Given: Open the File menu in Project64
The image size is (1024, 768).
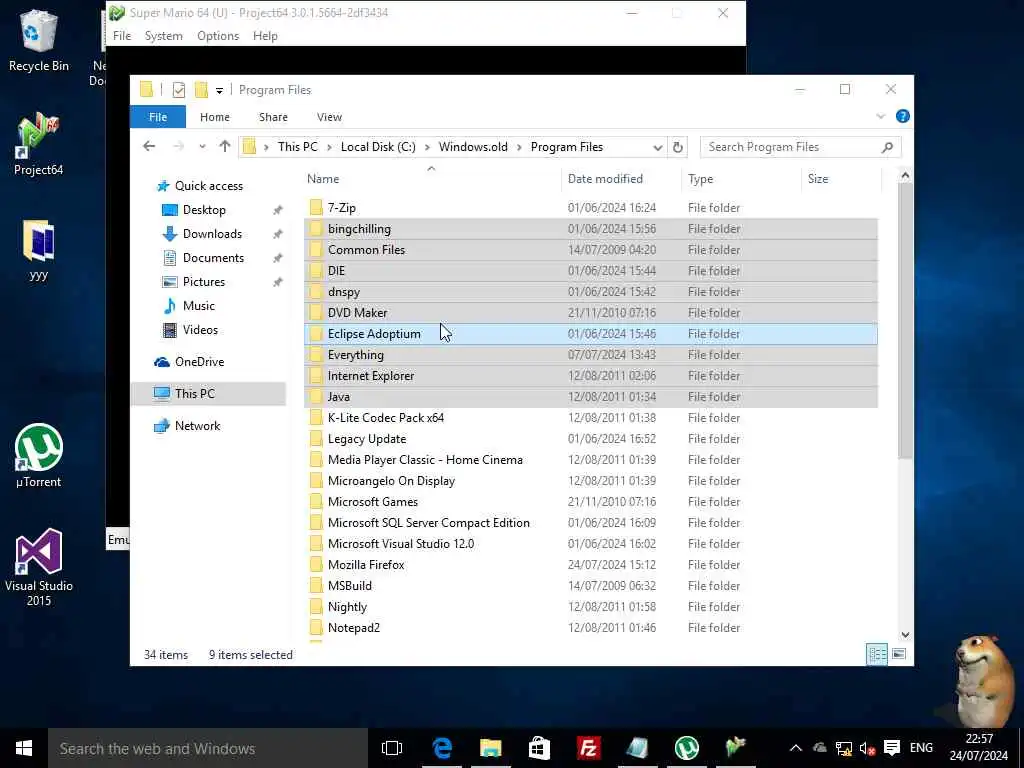Looking at the screenshot, I should click(122, 36).
